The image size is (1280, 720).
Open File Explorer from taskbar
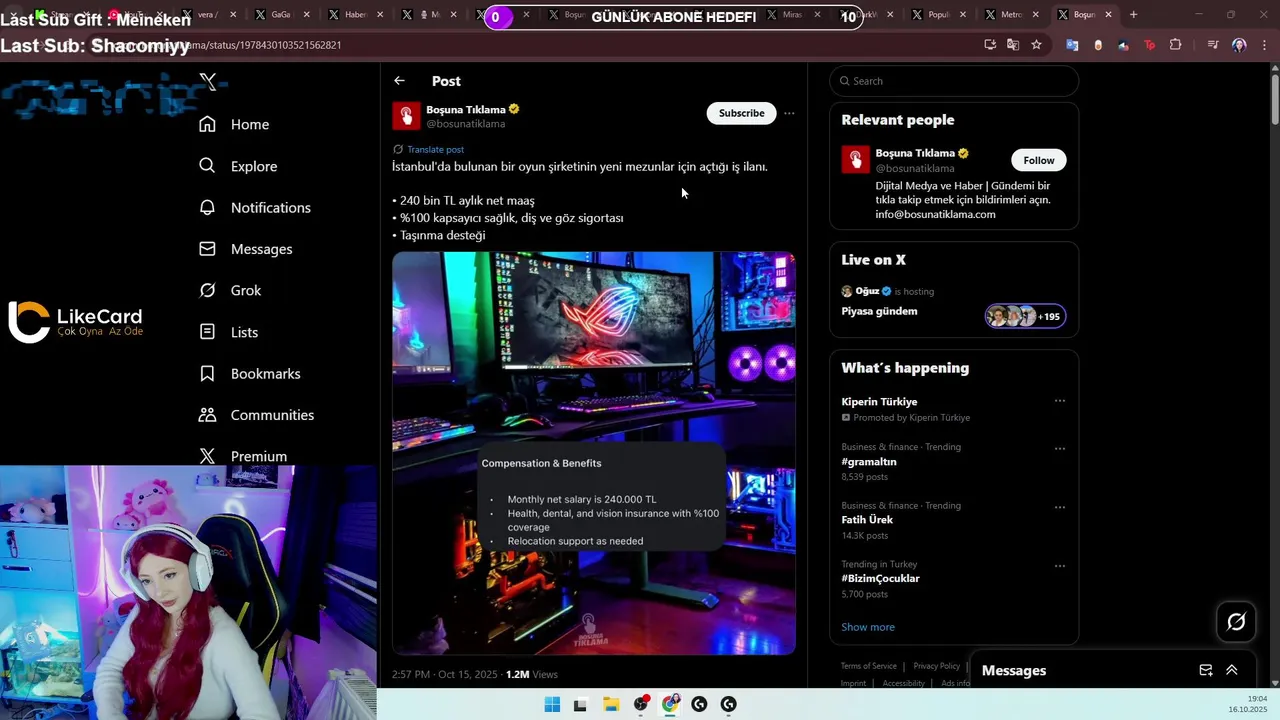(611, 705)
